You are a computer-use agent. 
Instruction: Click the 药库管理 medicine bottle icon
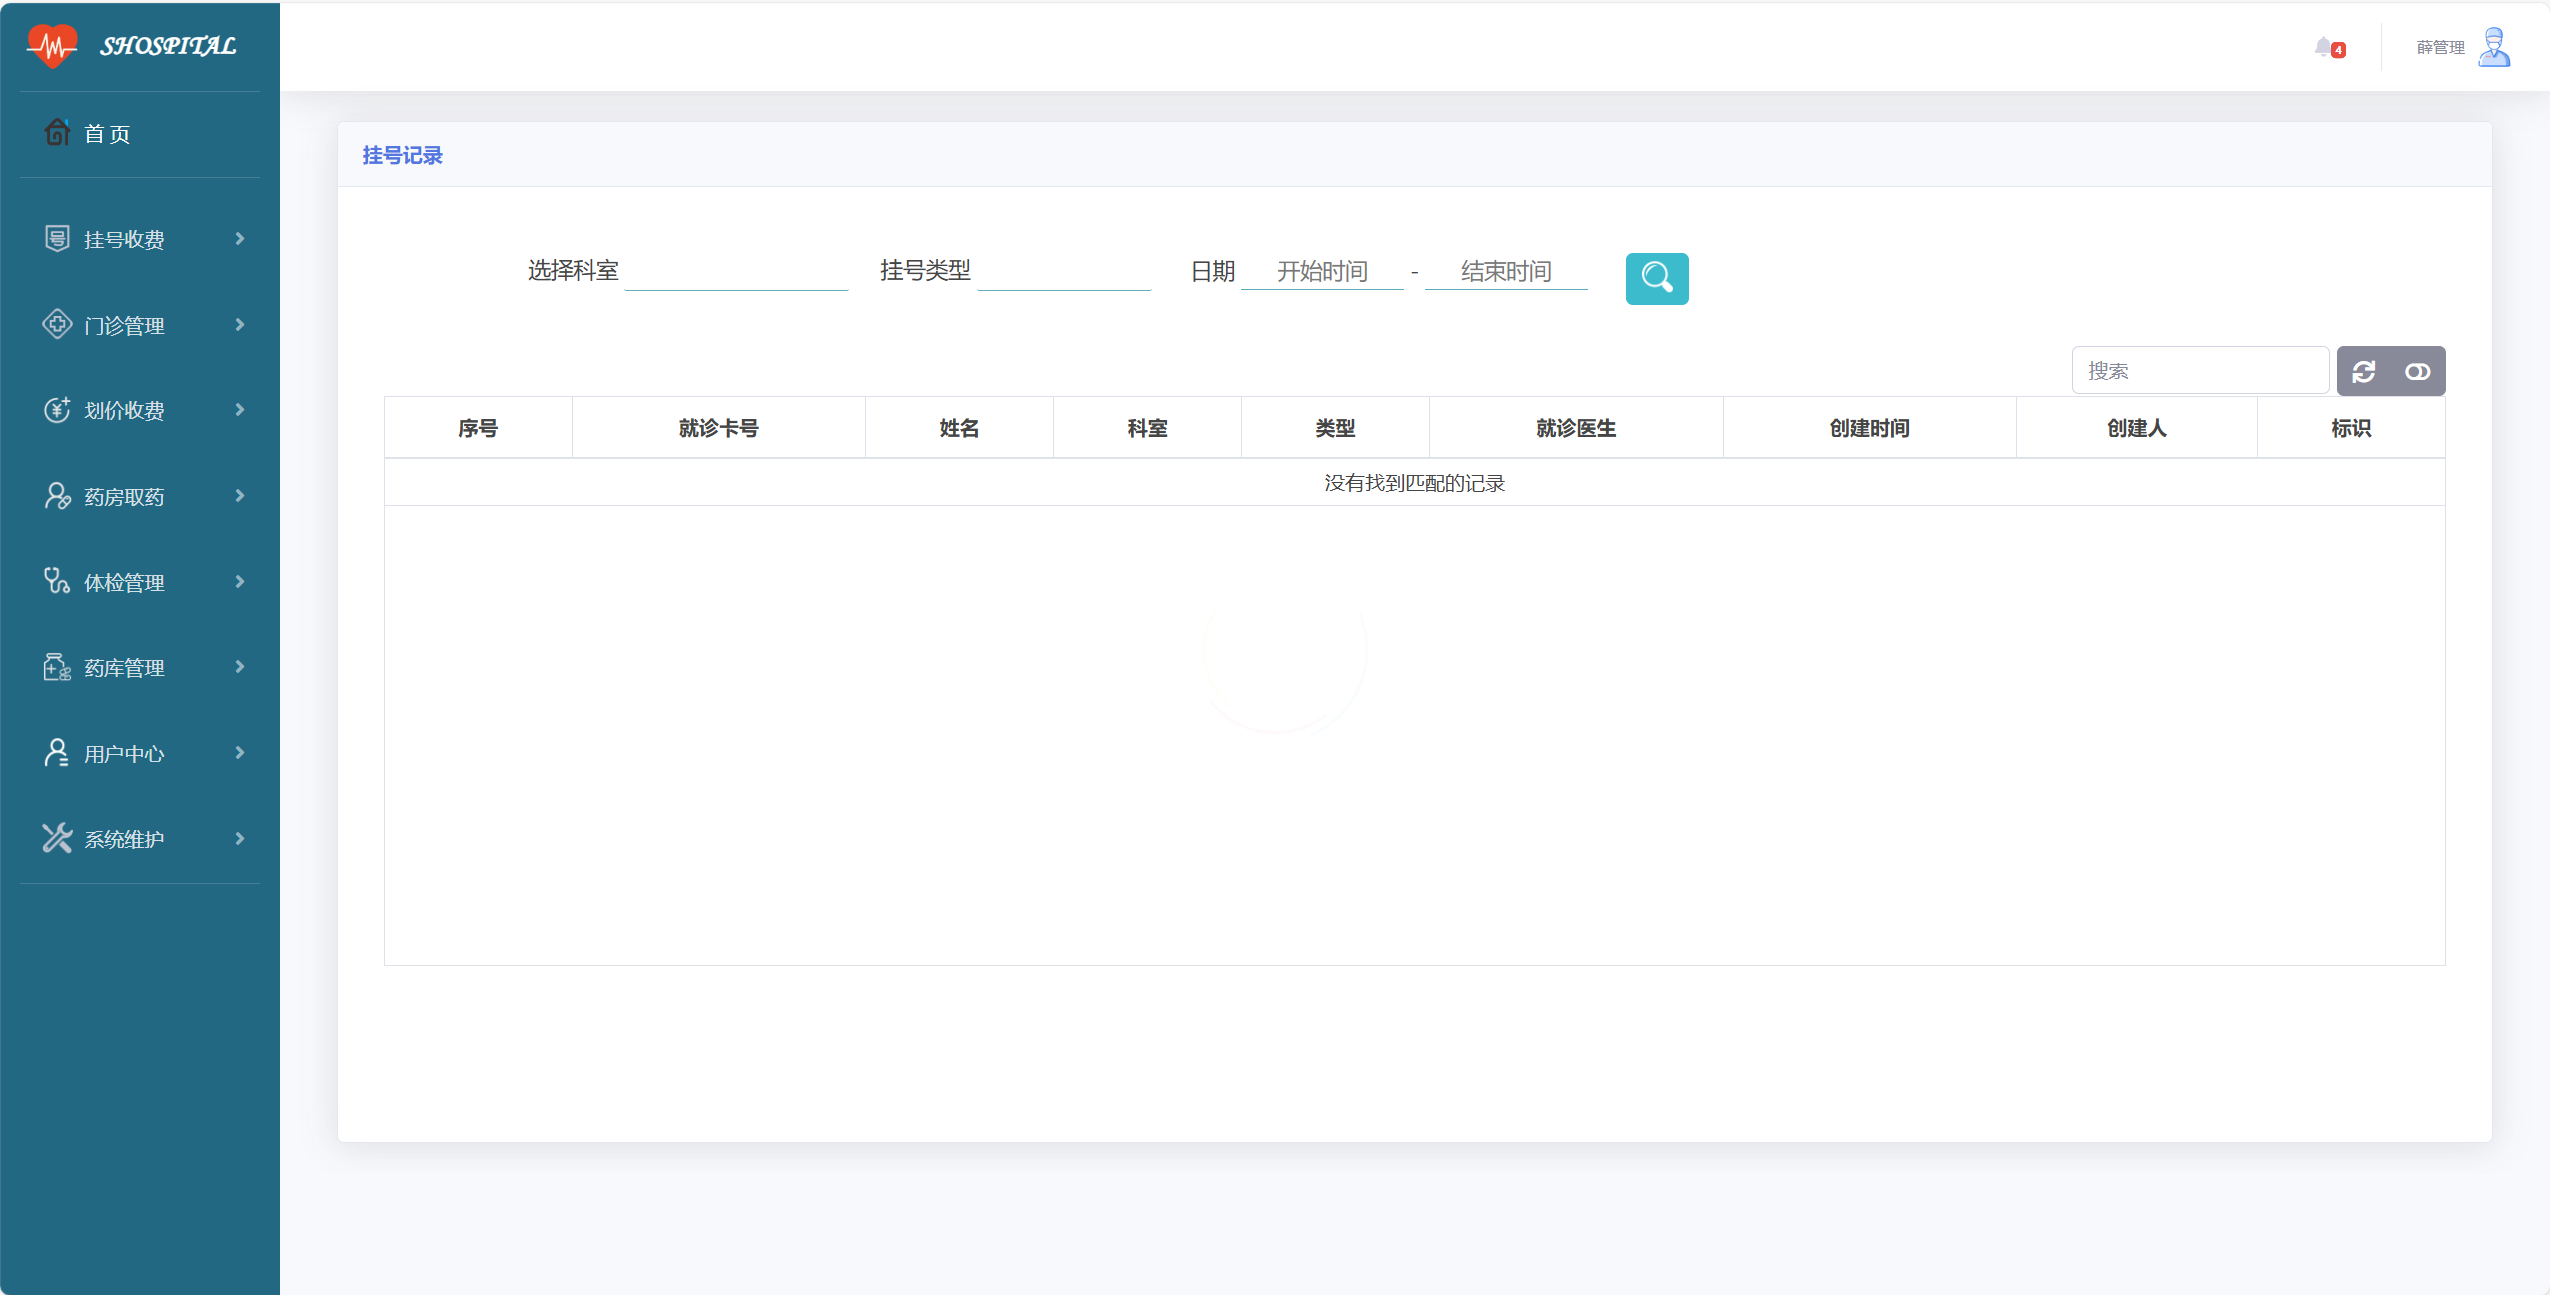click(57, 667)
